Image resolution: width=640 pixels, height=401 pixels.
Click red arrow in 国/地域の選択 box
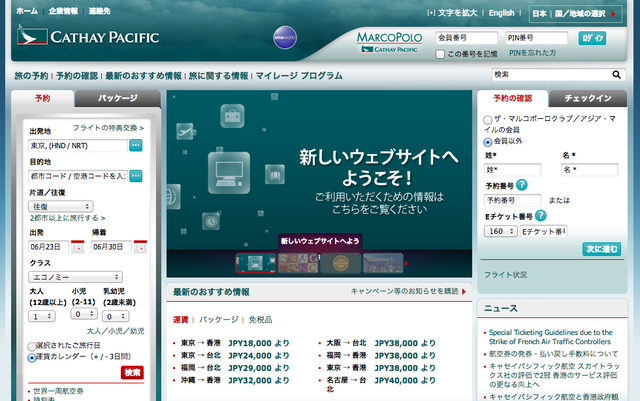(613, 14)
